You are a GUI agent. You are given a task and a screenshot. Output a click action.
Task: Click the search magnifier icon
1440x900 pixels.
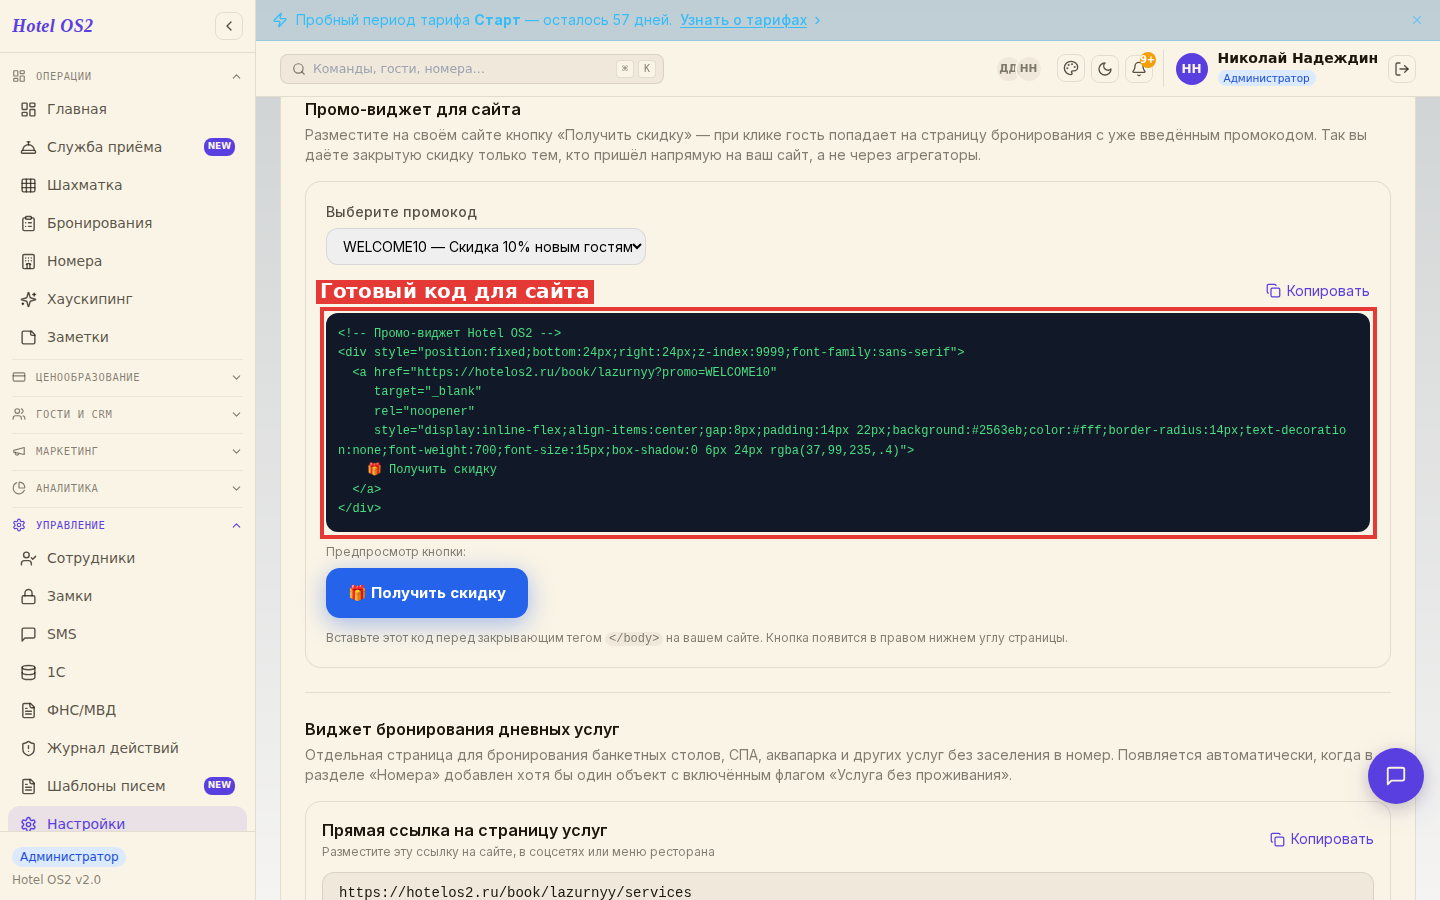(299, 69)
